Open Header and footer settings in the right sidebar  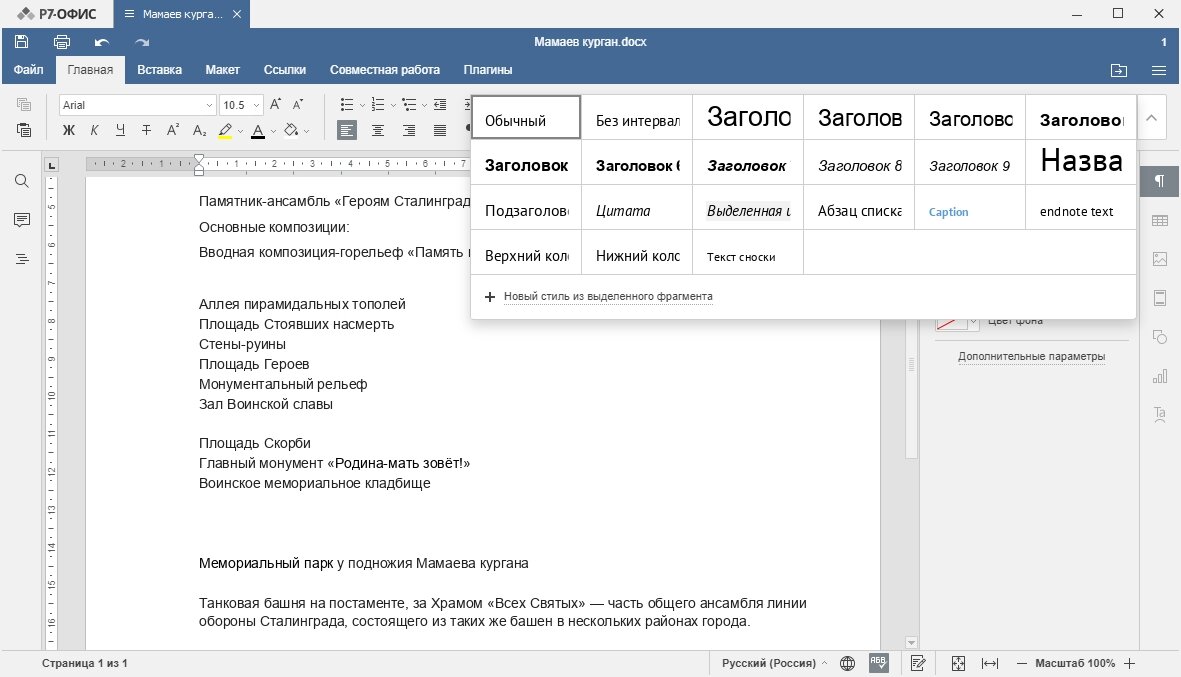1160,297
